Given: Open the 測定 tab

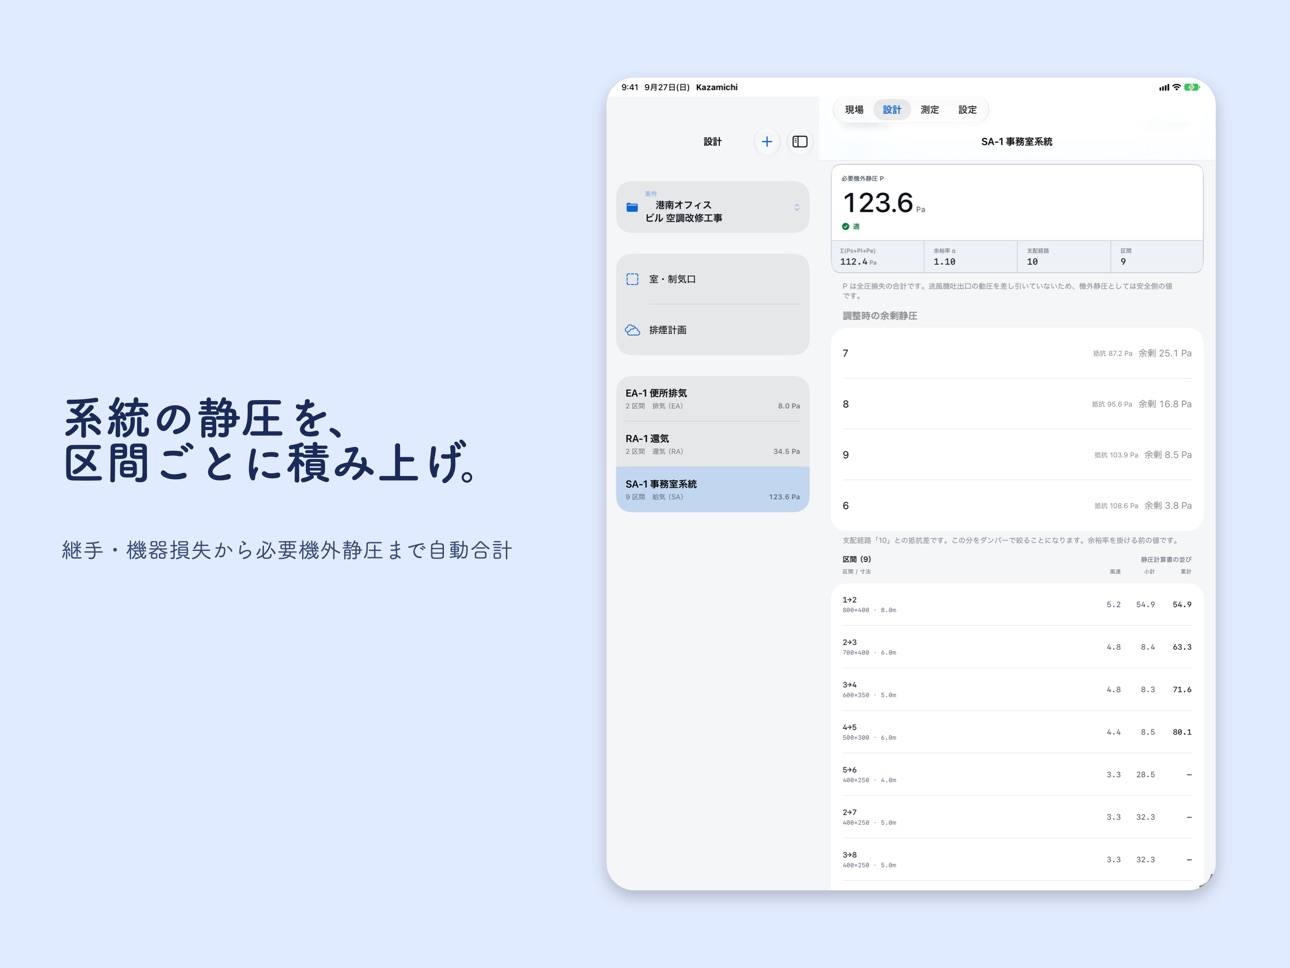Looking at the screenshot, I should coord(930,110).
